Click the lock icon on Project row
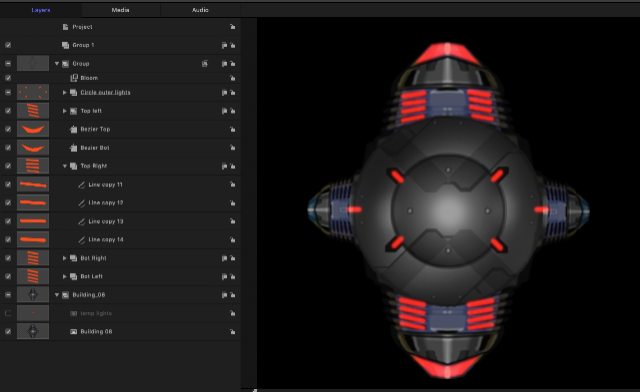 (x=232, y=27)
